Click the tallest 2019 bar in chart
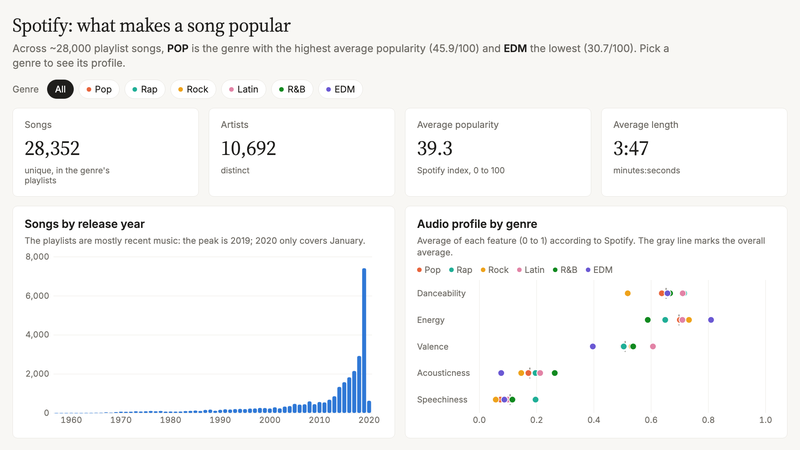Screen dimensions: 800x450 [x=364, y=340]
